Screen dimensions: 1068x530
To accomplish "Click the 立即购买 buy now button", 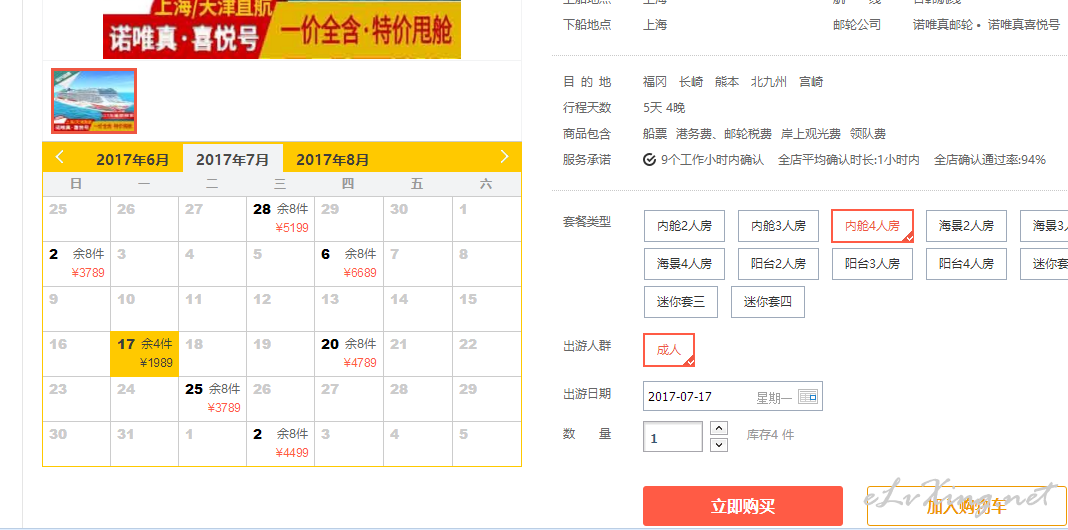I will point(743,506).
